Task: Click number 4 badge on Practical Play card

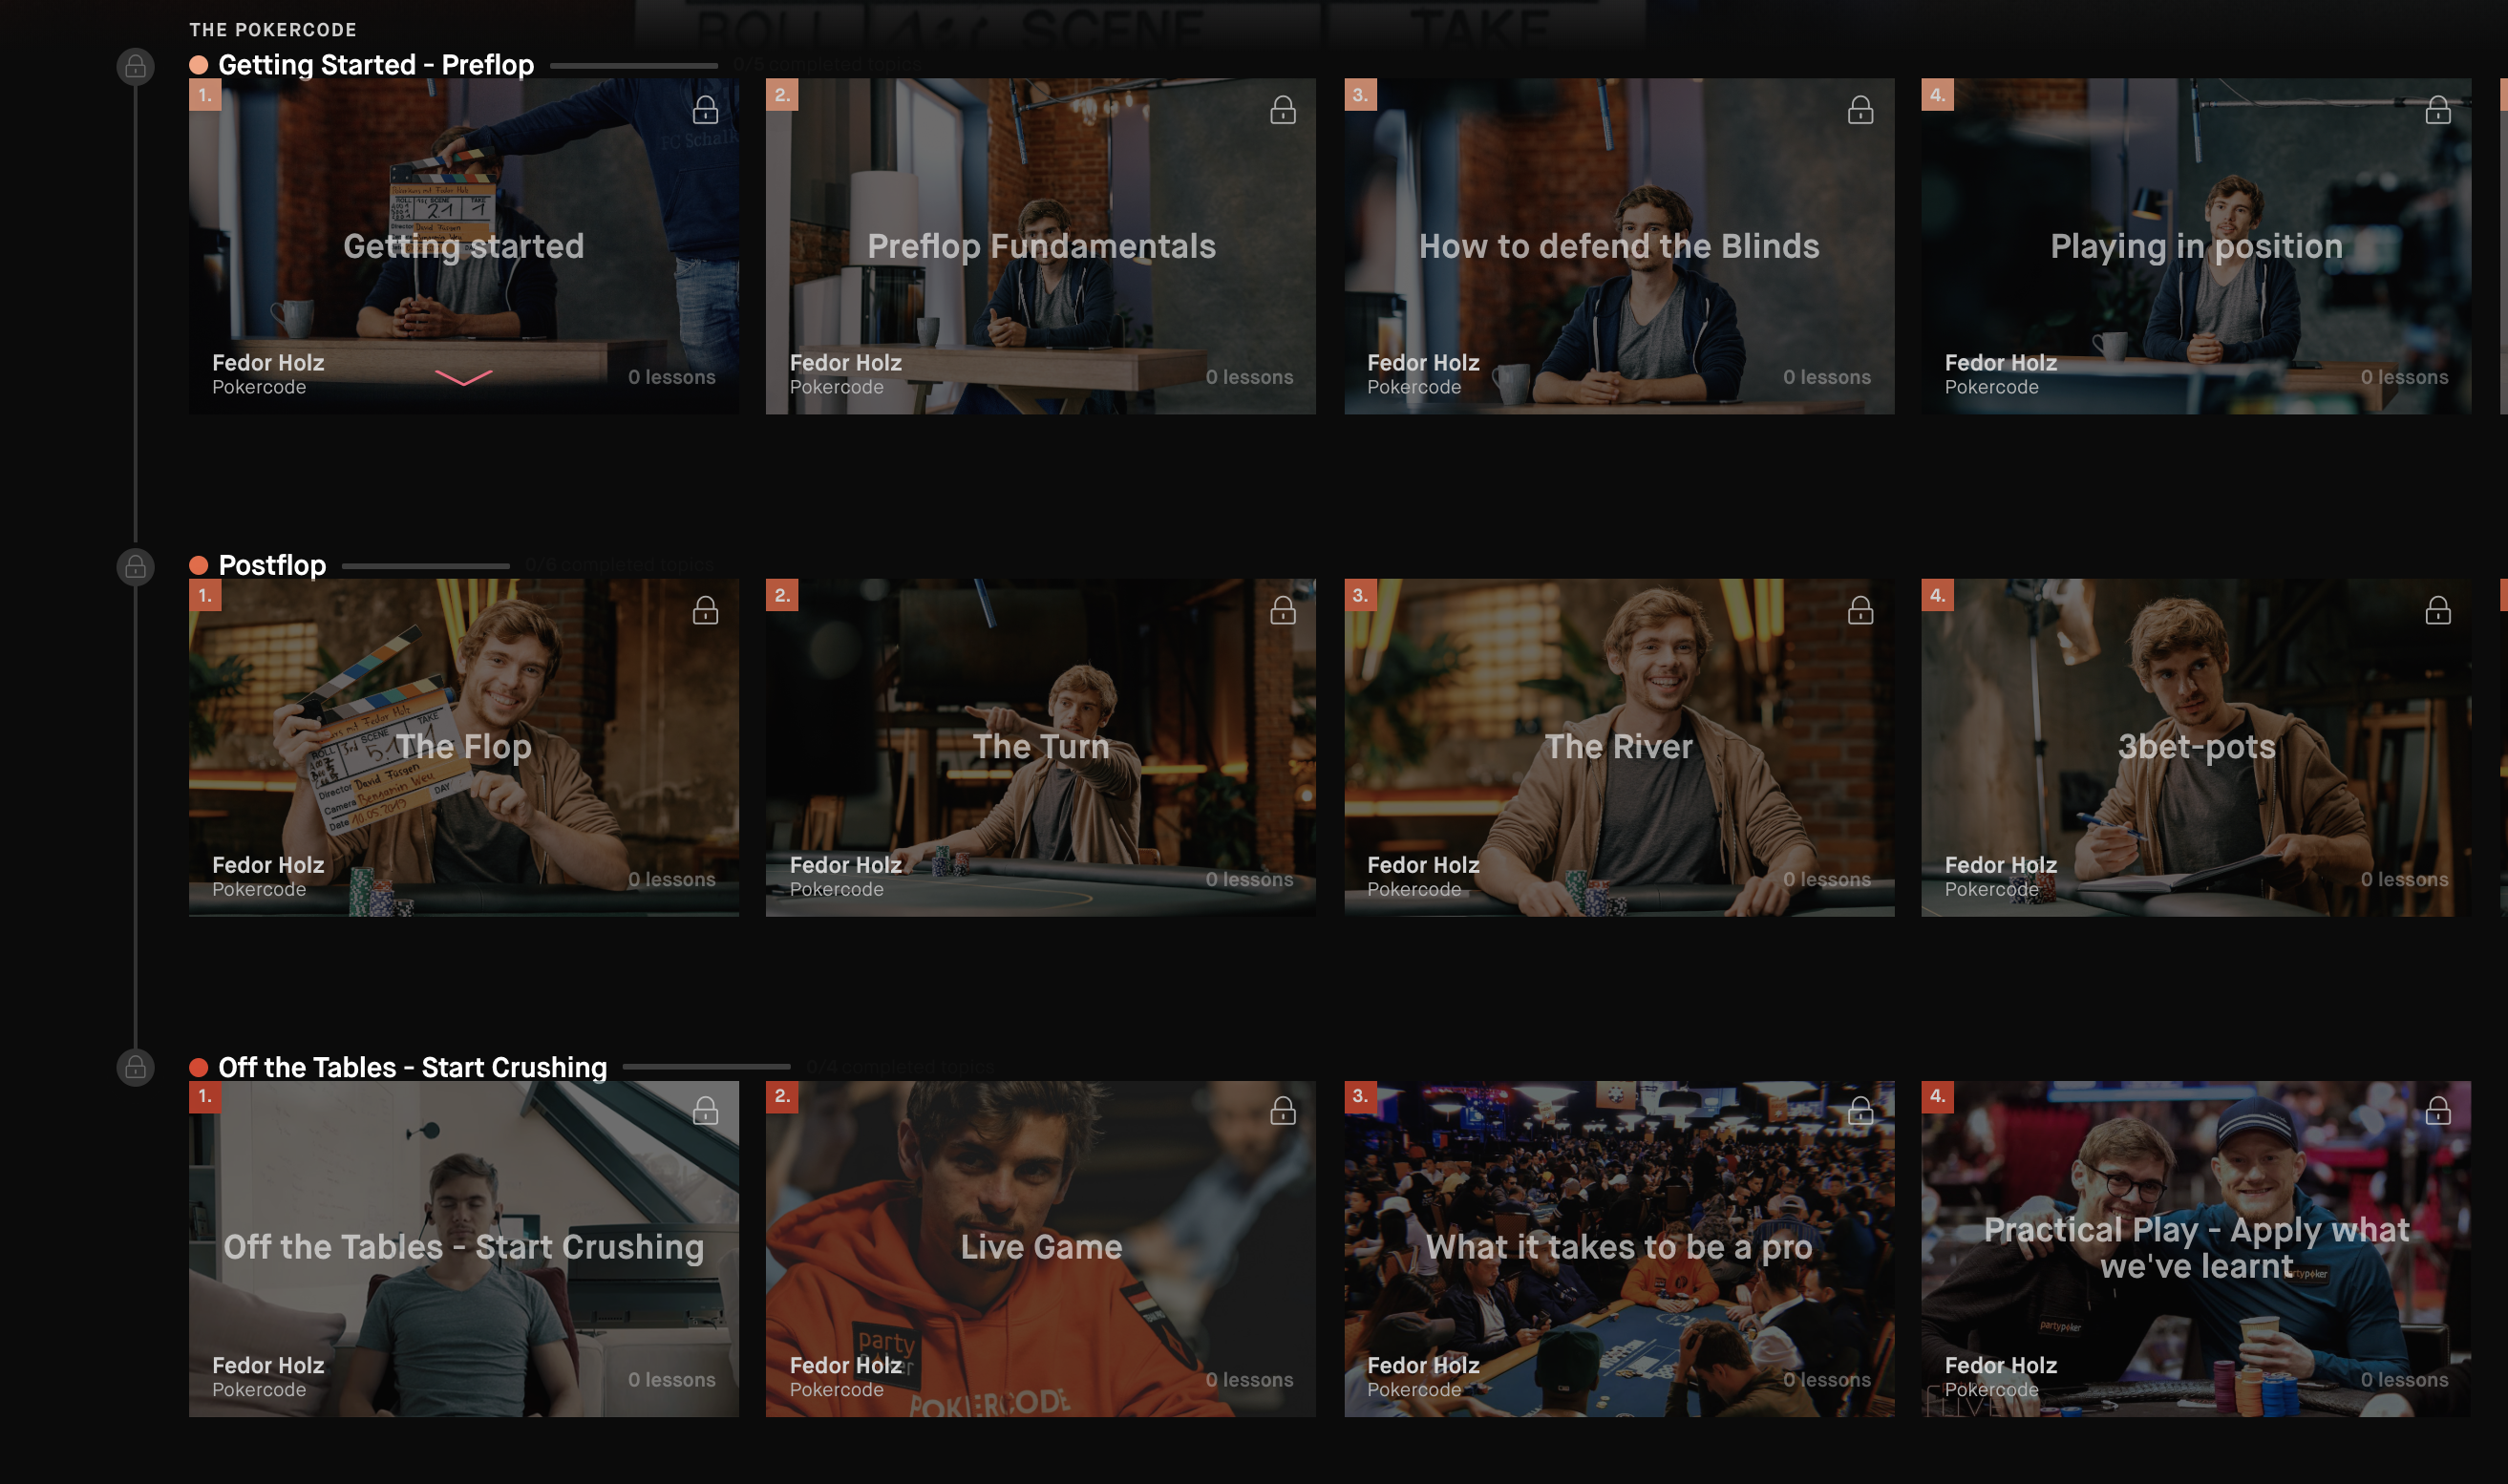Action: pyautogui.click(x=1937, y=1096)
